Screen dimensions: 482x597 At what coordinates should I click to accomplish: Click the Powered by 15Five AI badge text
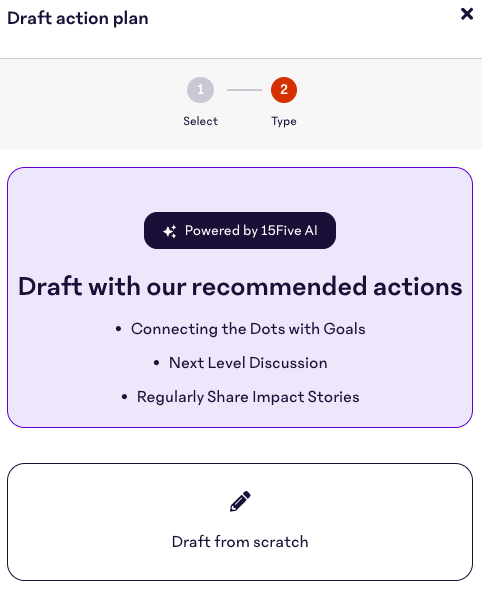pyautogui.click(x=251, y=230)
